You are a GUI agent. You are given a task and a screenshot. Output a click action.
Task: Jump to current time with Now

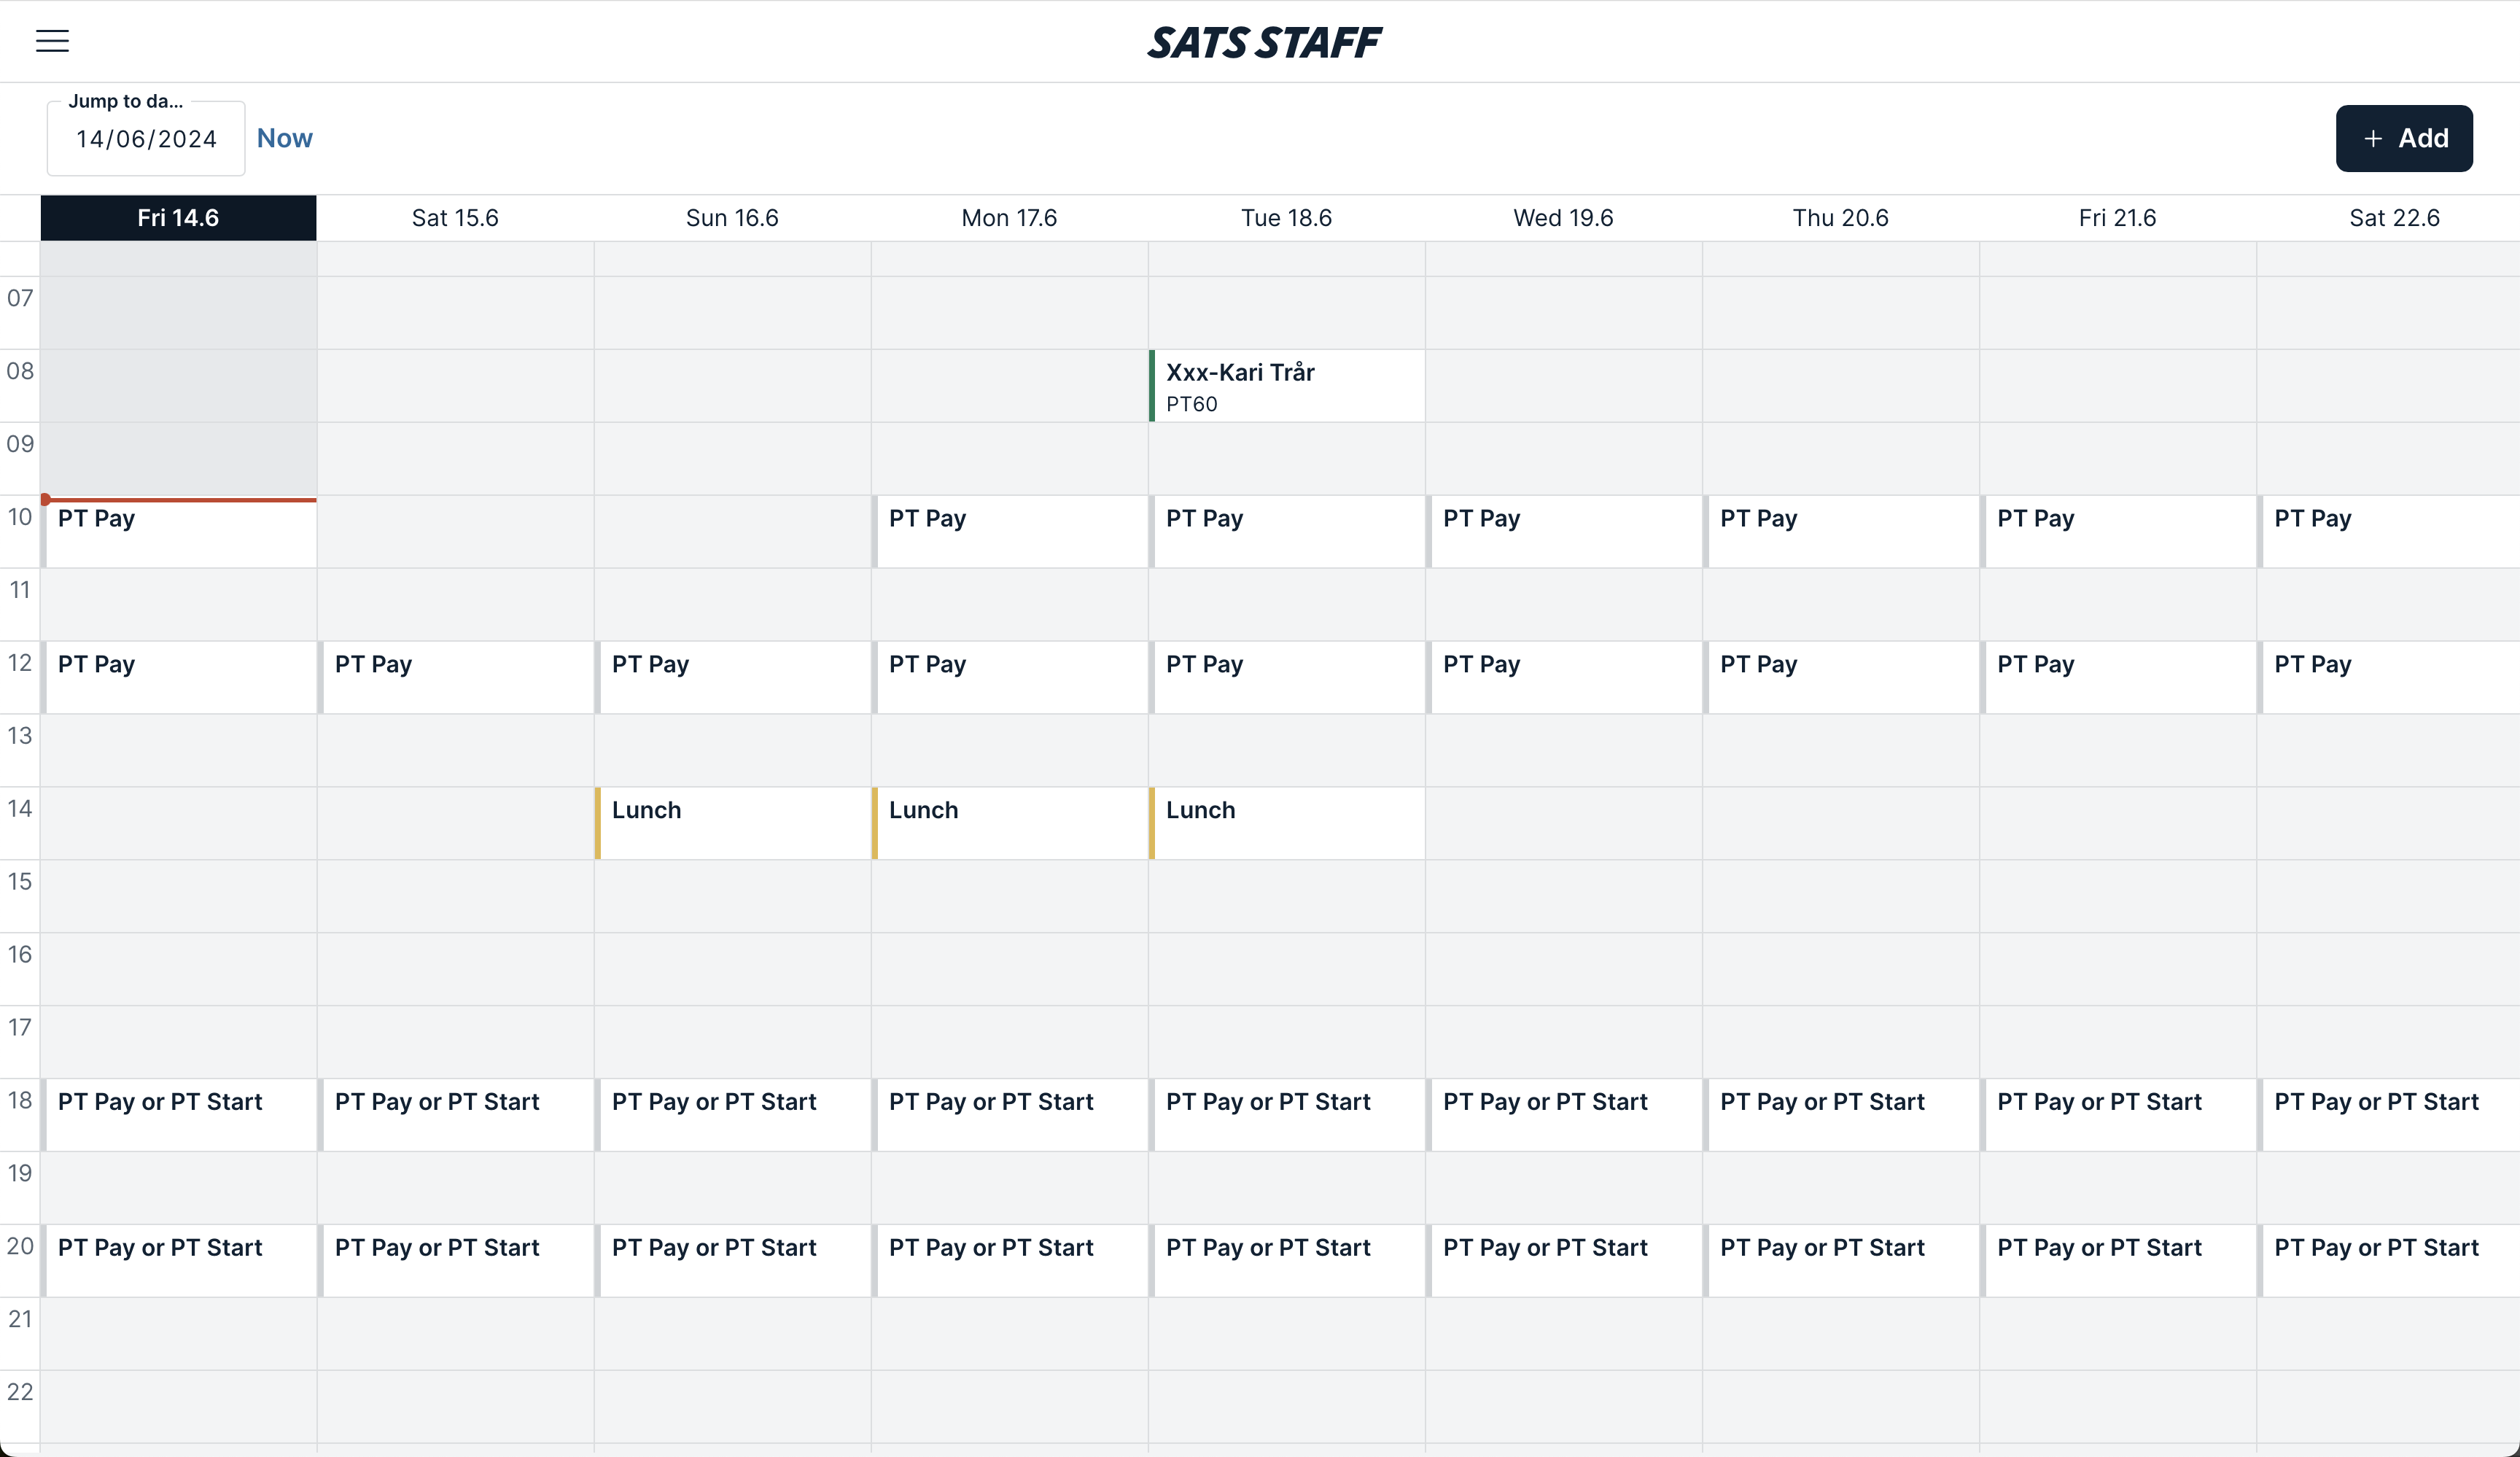tap(284, 138)
